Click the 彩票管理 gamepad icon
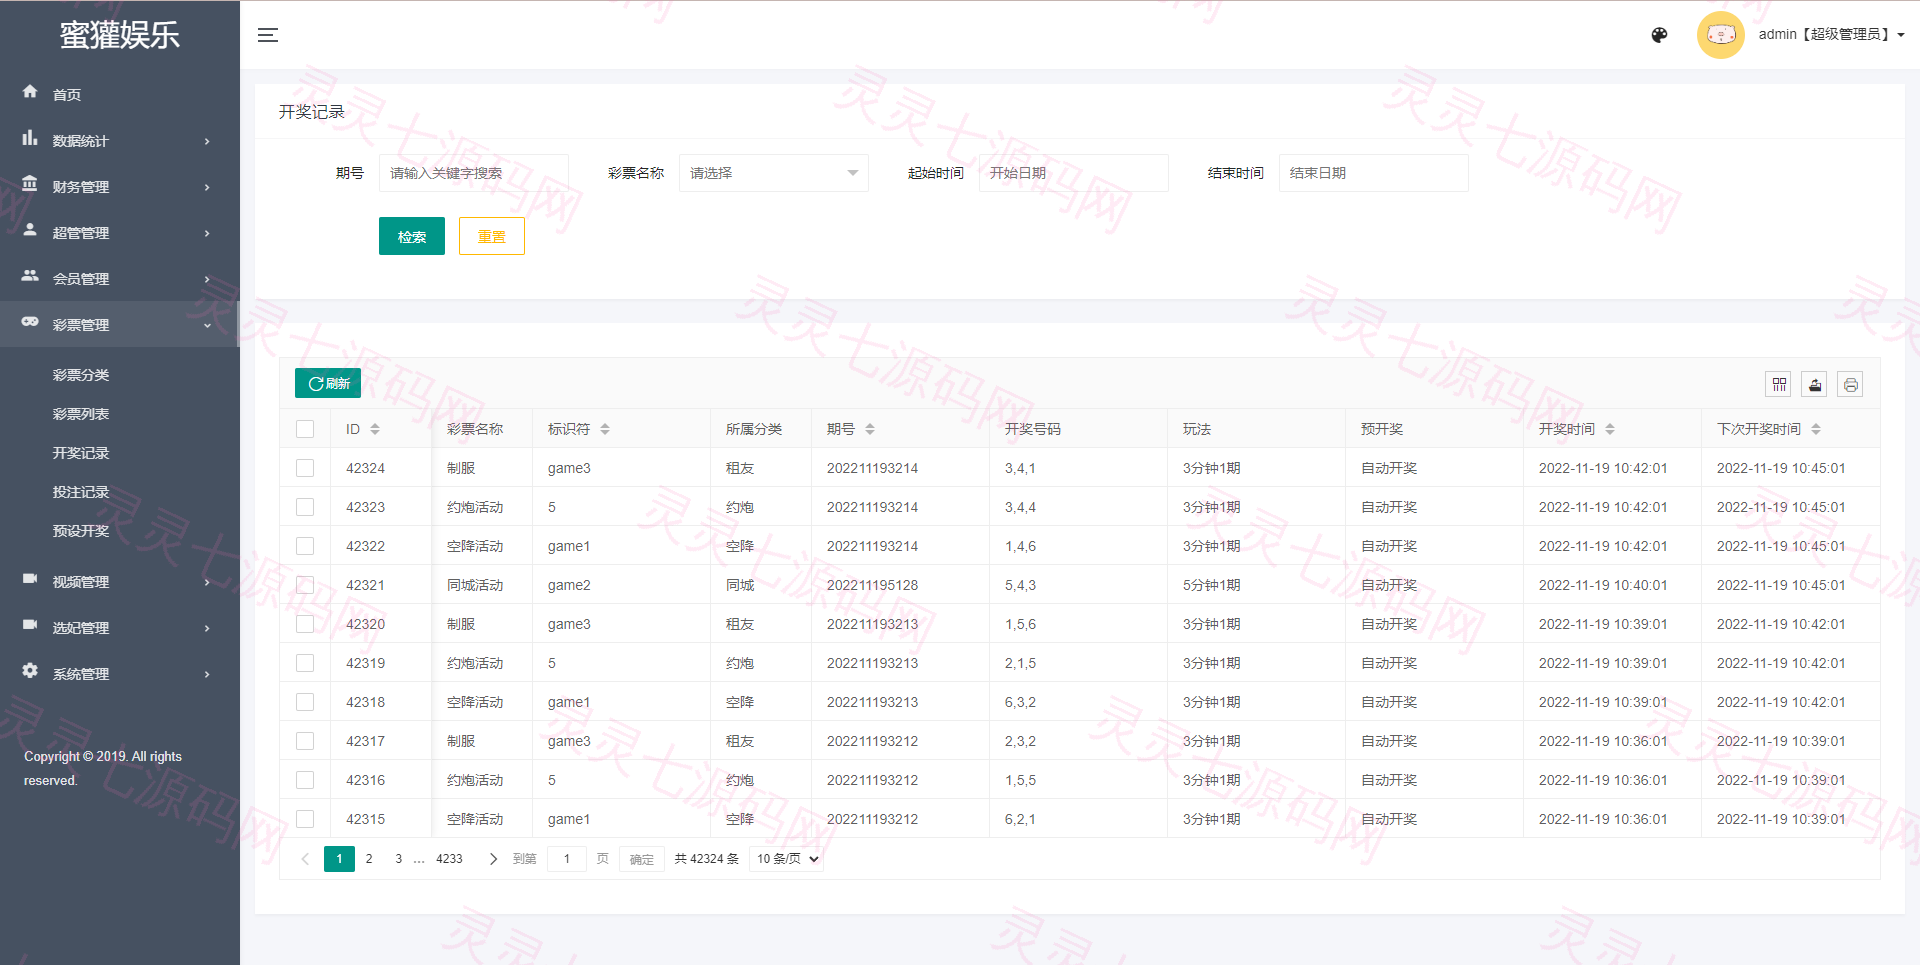Screen dimensions: 1920x965 click(30, 322)
